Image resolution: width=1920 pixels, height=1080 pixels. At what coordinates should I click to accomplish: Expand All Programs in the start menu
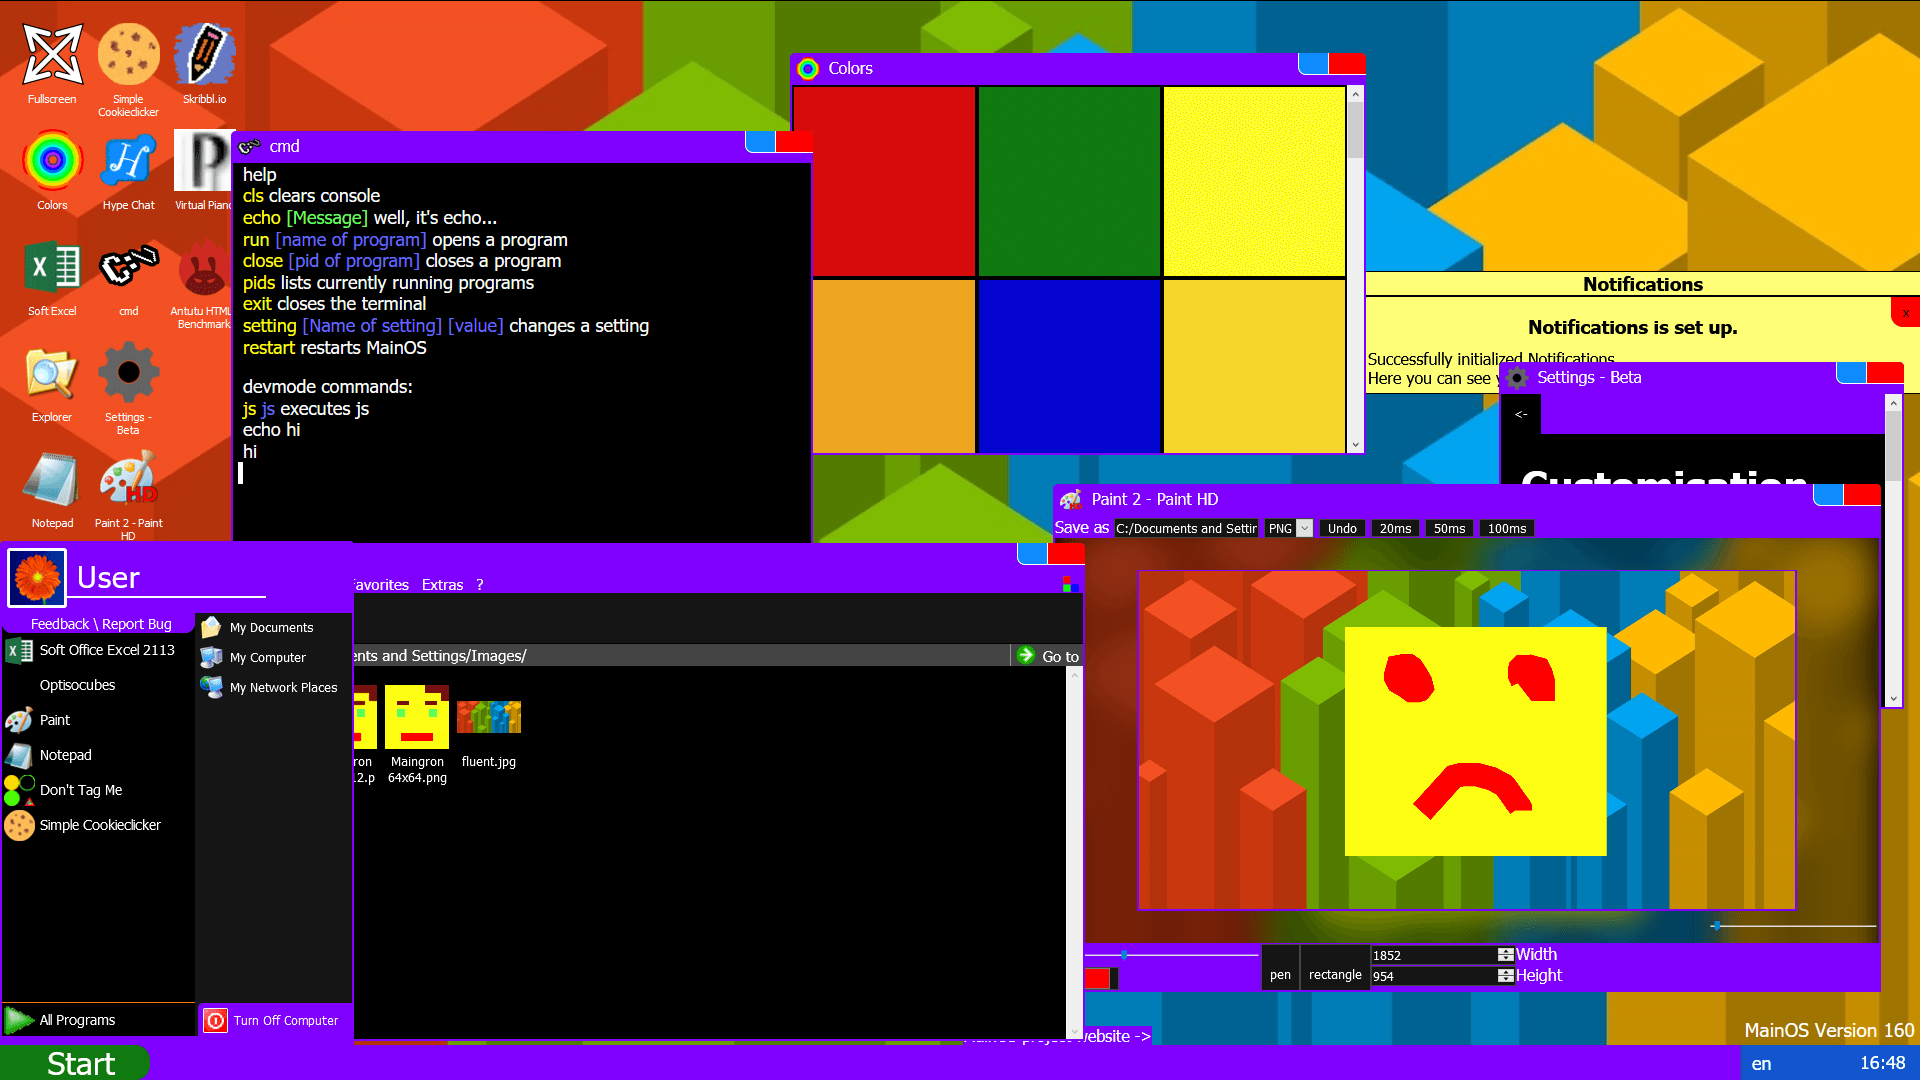pyautogui.click(x=77, y=1020)
